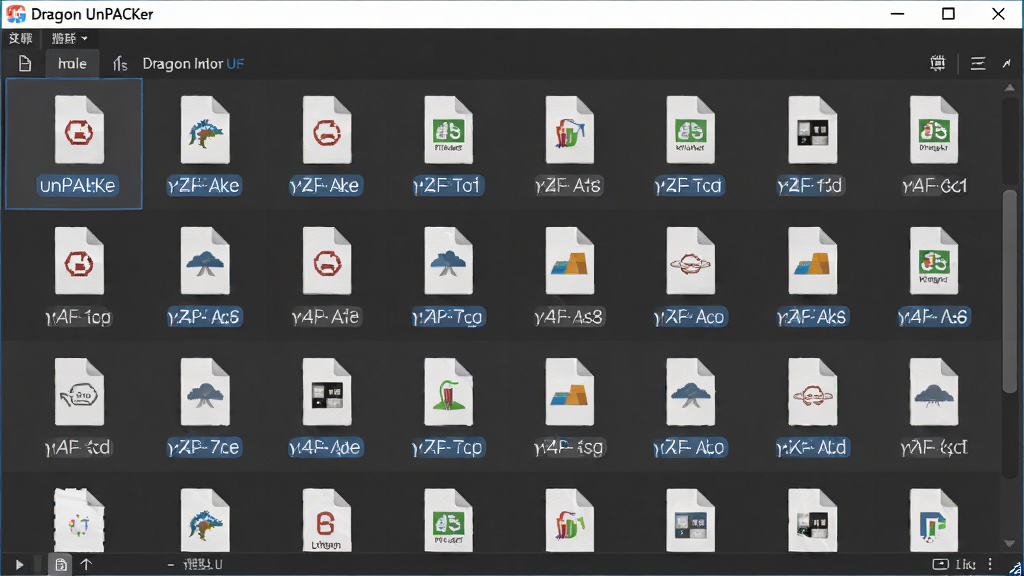Select the yAF Gc1 file icon
The height and width of the screenshot is (576, 1024).
934,129
